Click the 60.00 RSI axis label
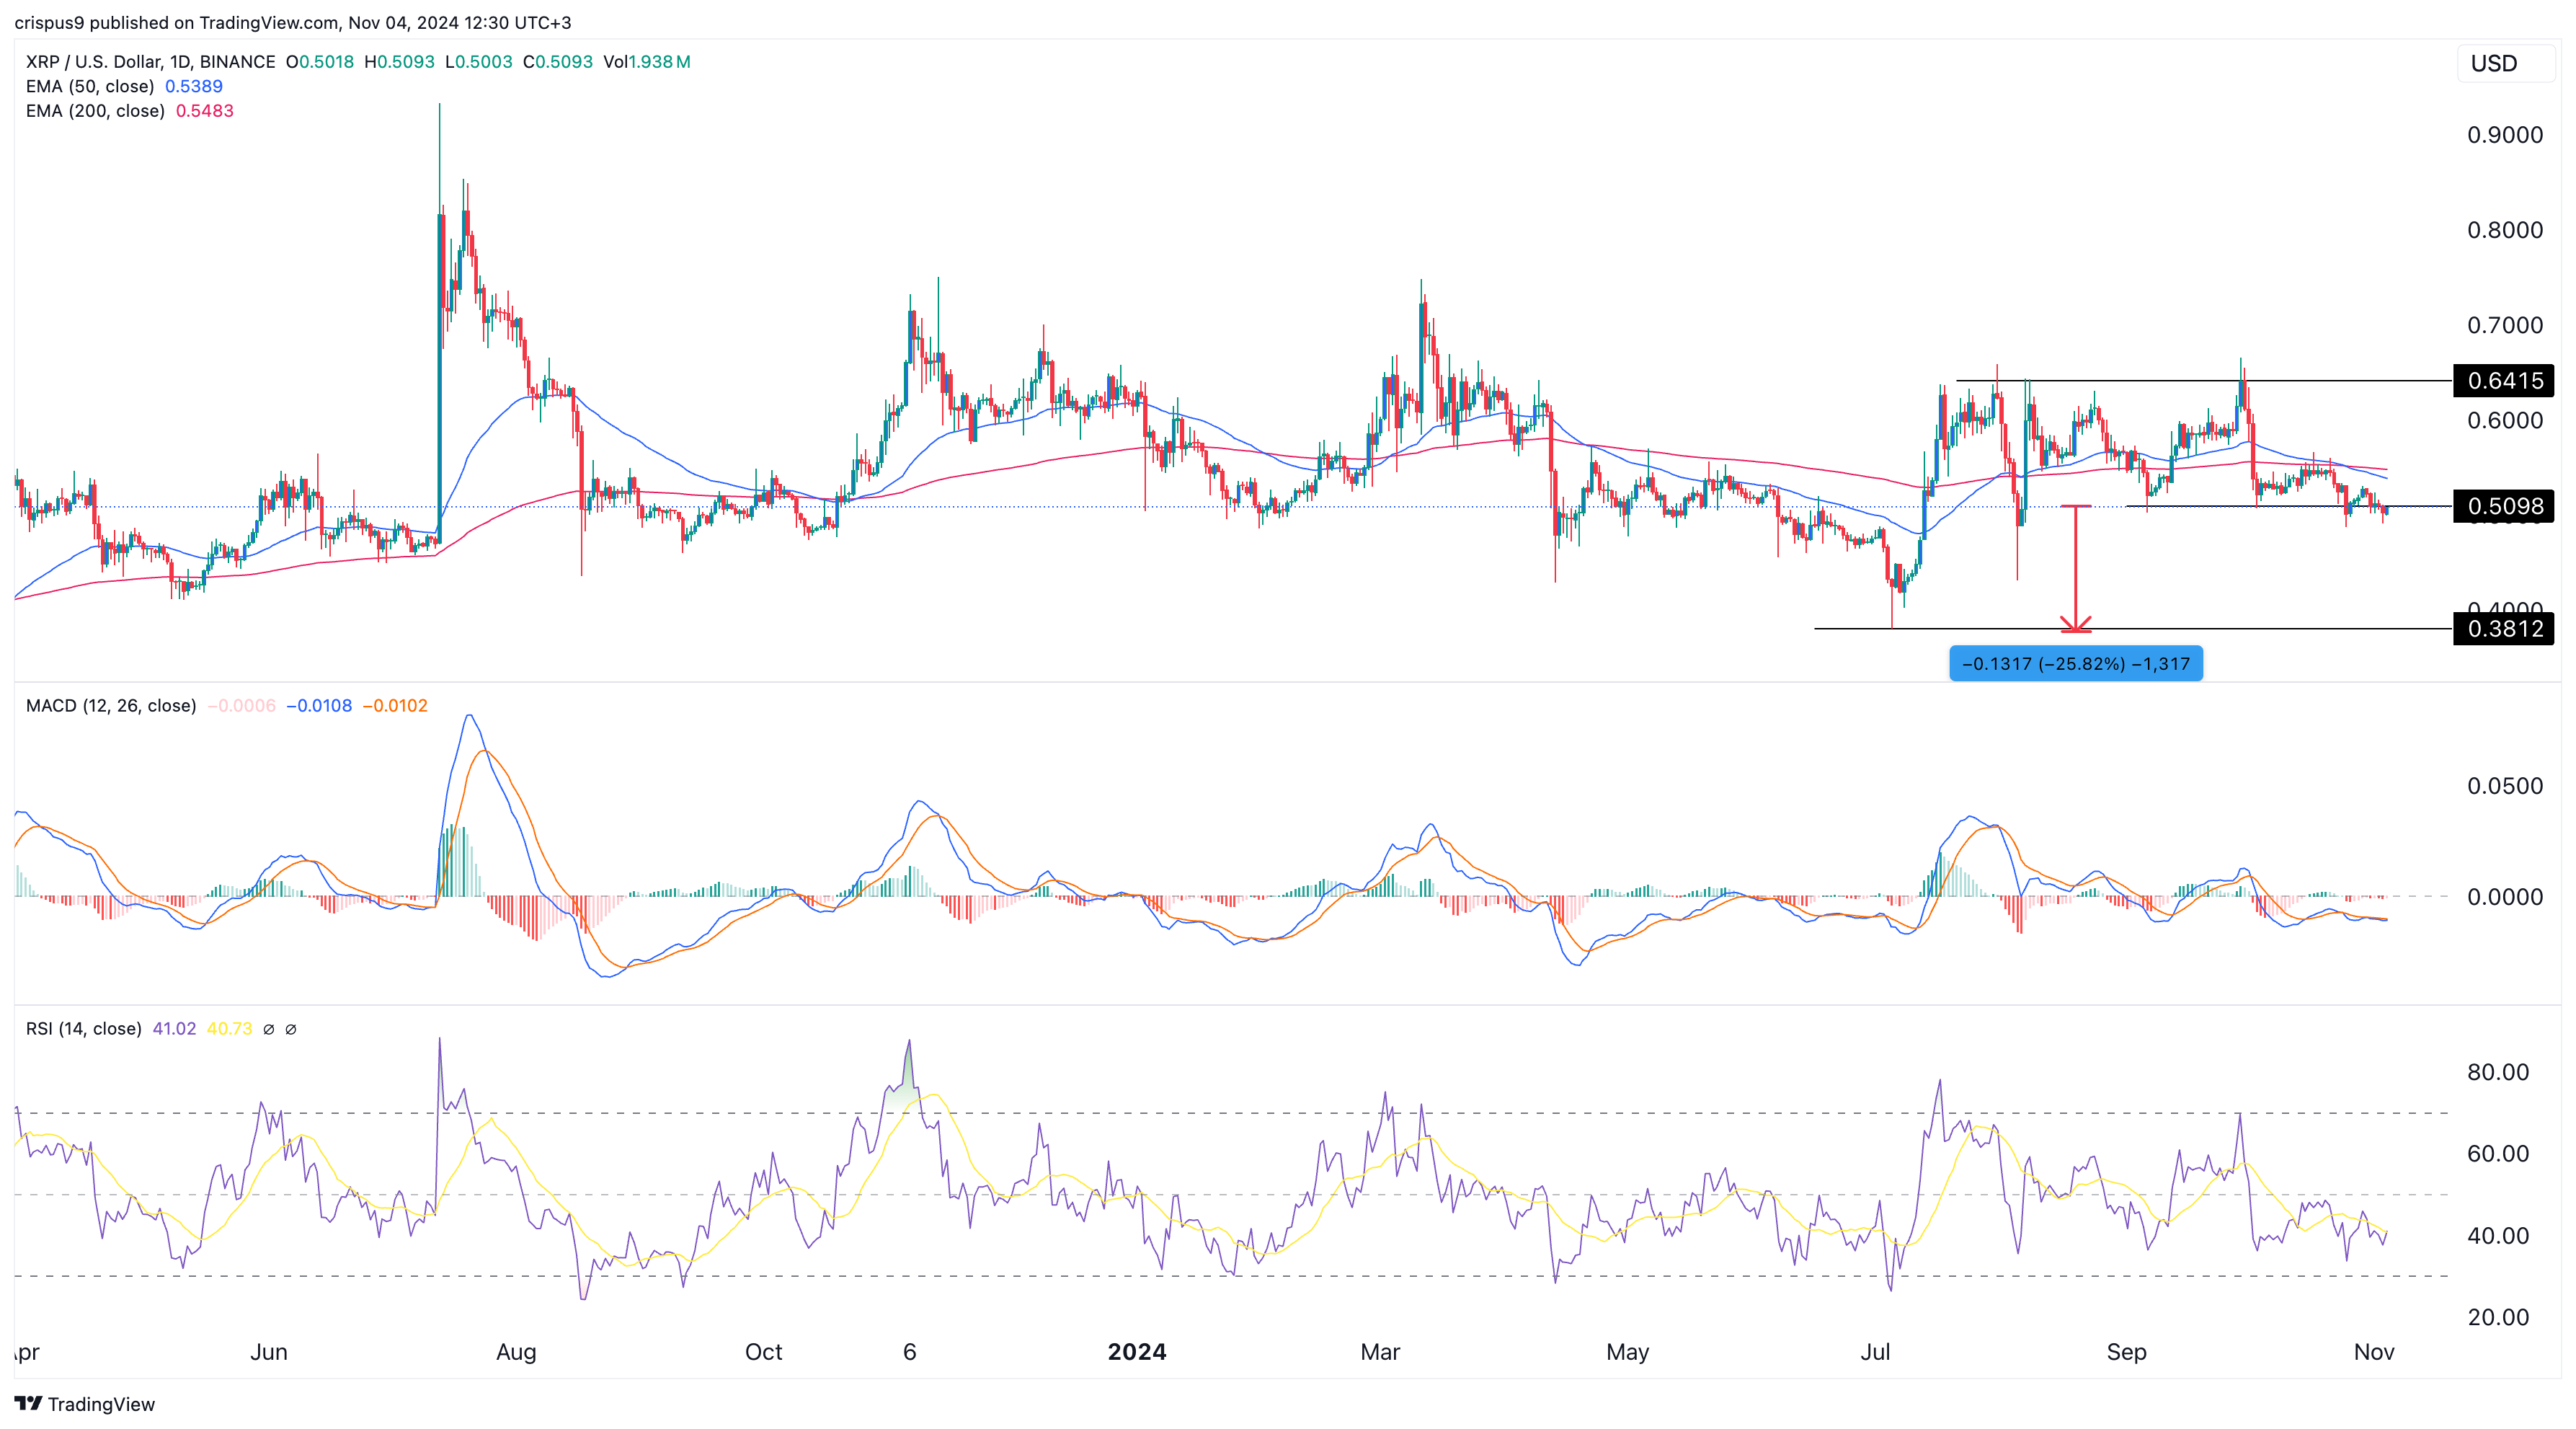2576x1429 pixels. (2498, 1154)
